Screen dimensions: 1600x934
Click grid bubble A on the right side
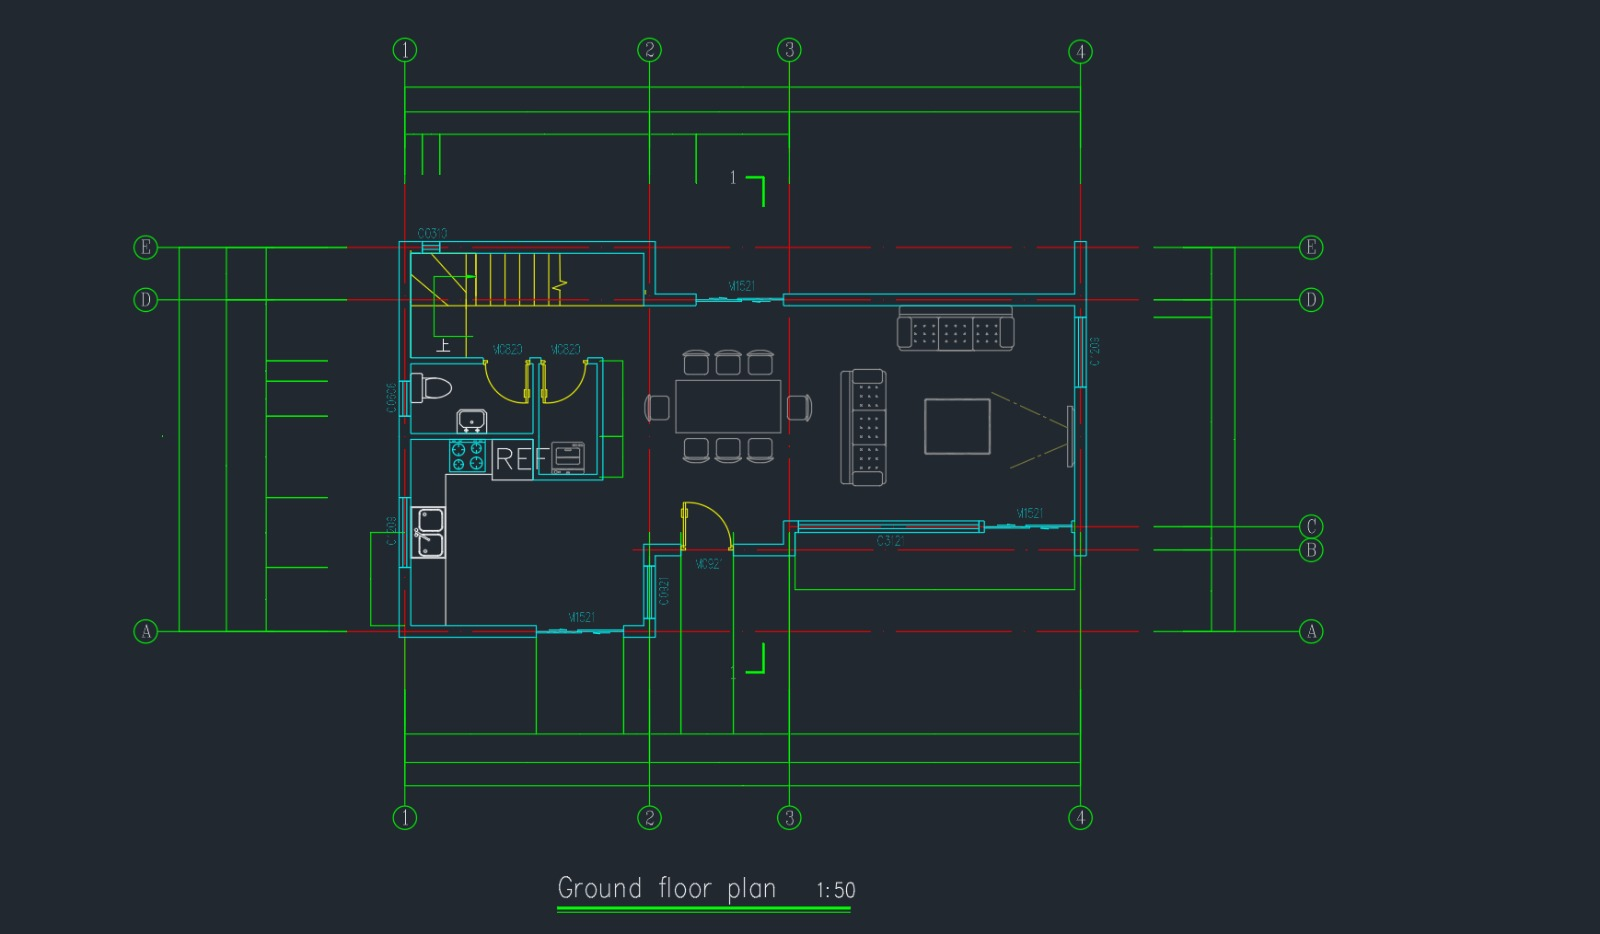(x=1311, y=631)
